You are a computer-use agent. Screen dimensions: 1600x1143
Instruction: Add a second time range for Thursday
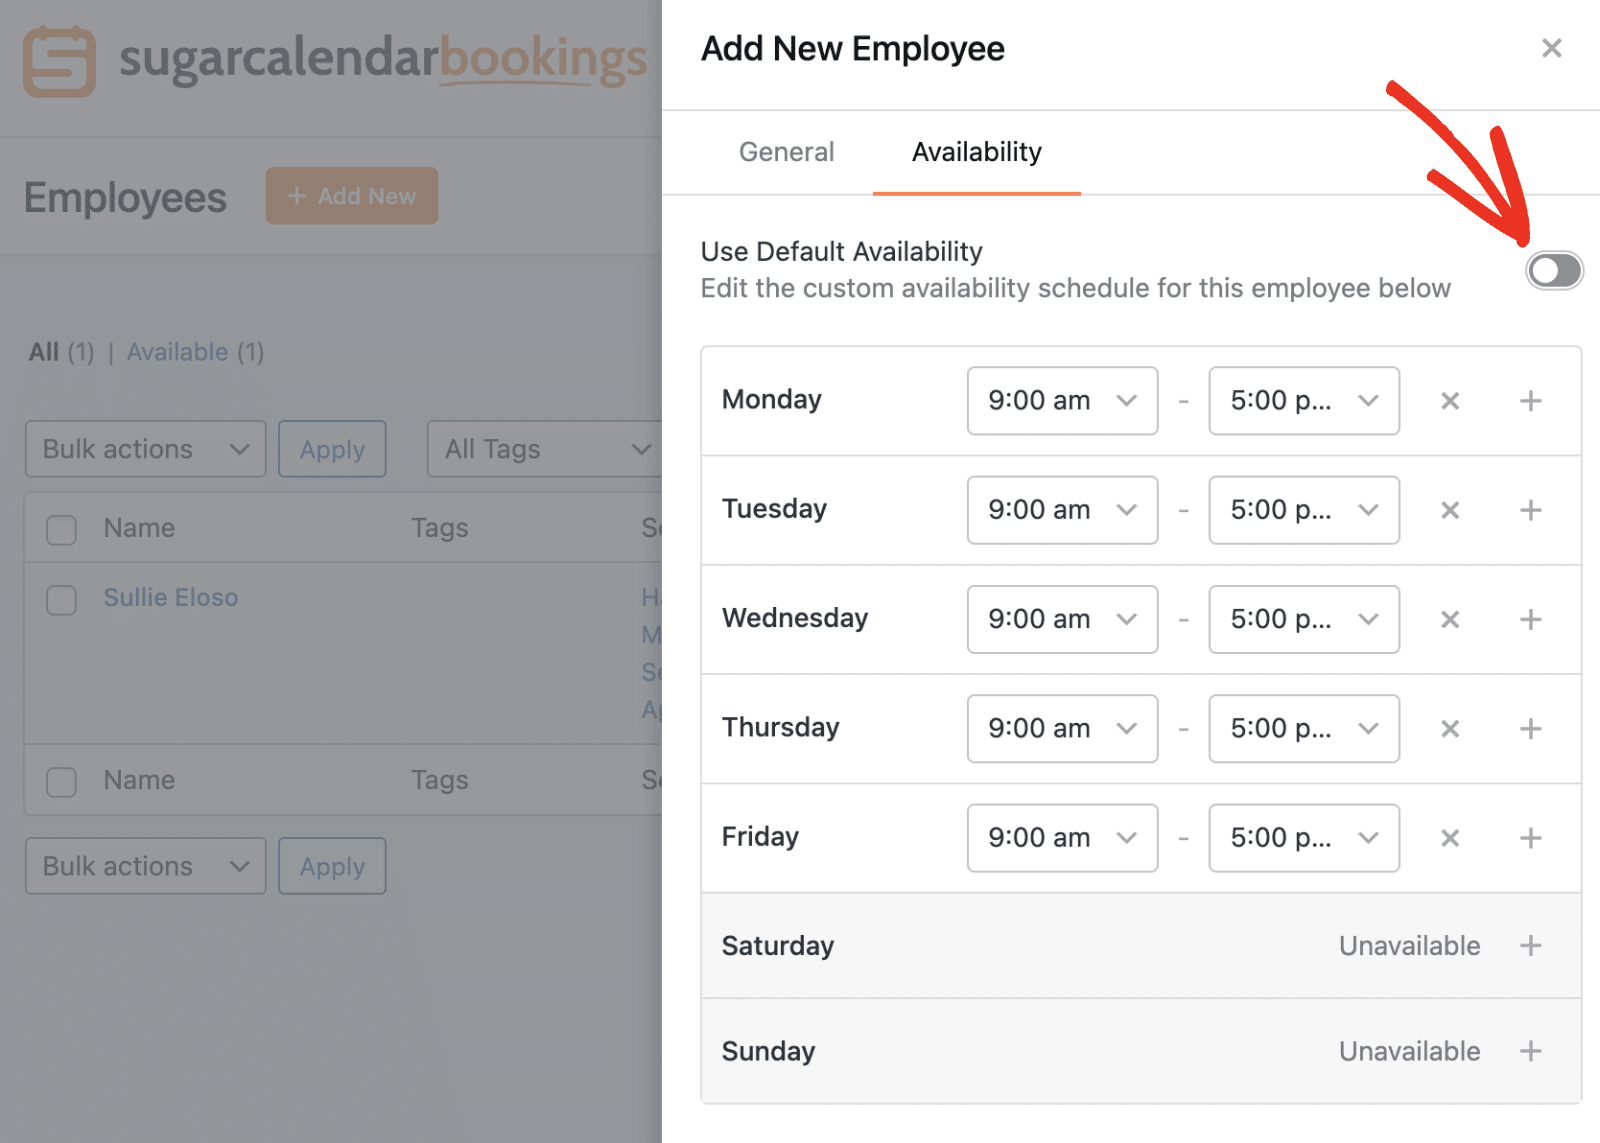point(1529,728)
